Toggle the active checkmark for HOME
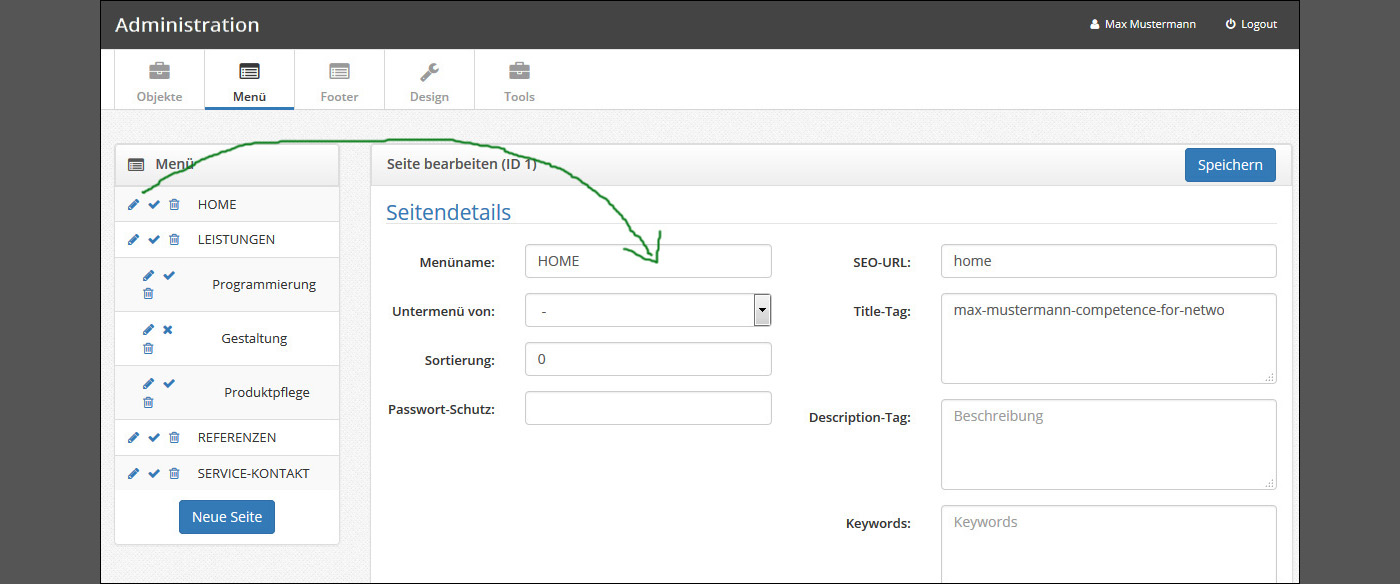 [x=154, y=204]
